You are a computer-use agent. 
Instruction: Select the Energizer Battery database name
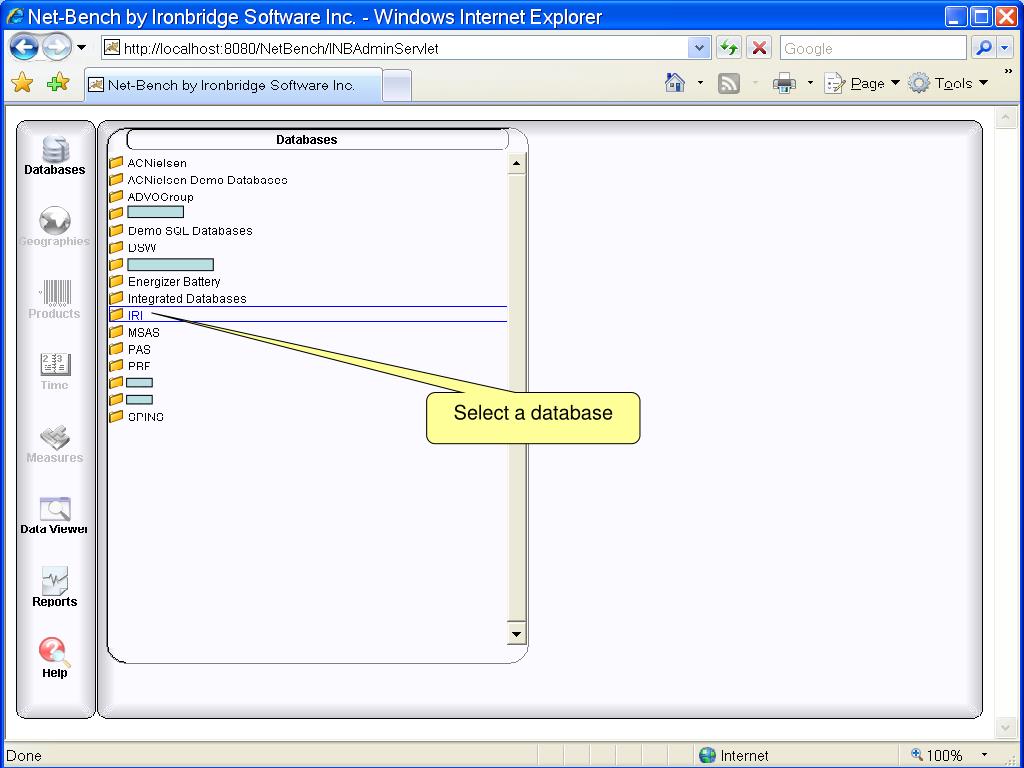coord(174,281)
